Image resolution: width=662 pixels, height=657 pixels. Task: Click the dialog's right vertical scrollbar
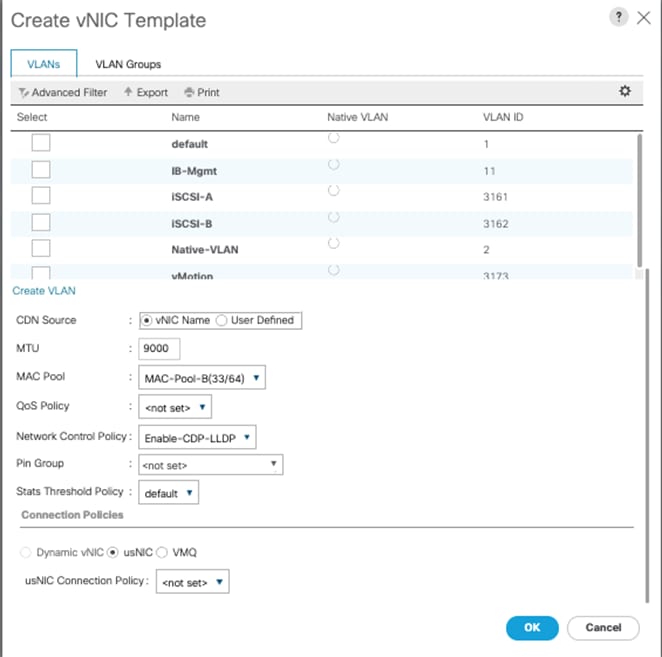pos(647,435)
